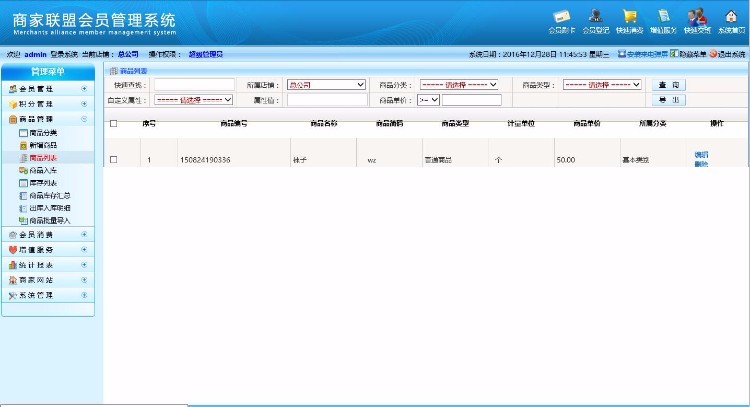Open the 商品类型 filter dropdown
The width and height of the screenshot is (750, 407).
(602, 85)
